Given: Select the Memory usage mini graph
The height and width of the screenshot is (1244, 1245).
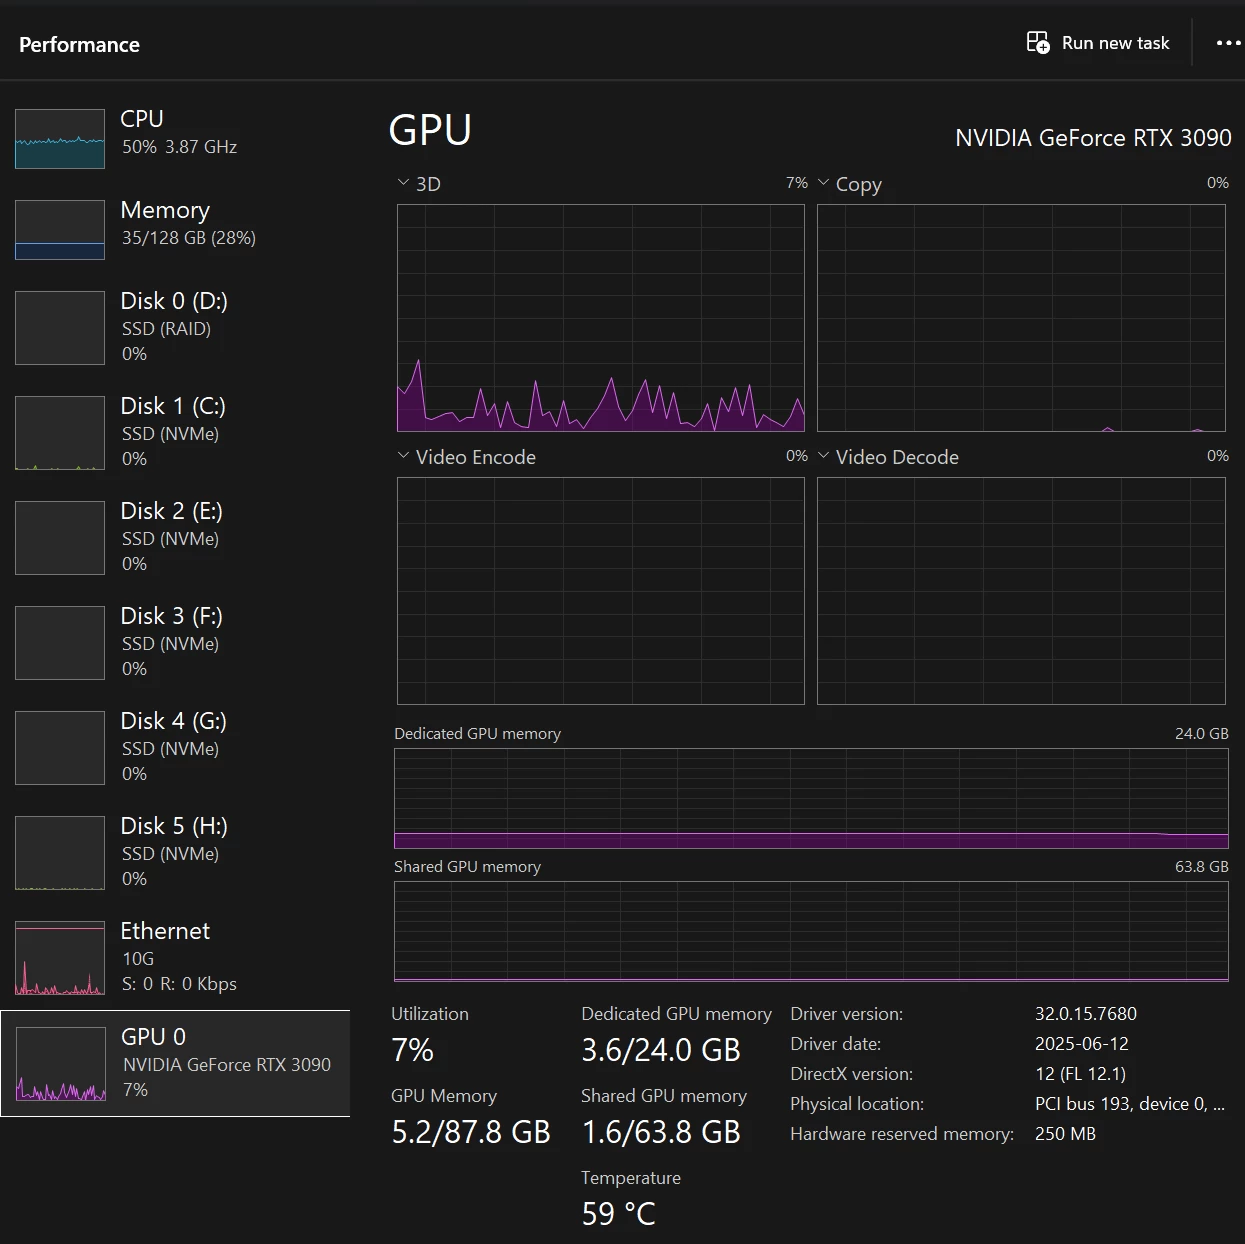Looking at the screenshot, I should 60,230.
